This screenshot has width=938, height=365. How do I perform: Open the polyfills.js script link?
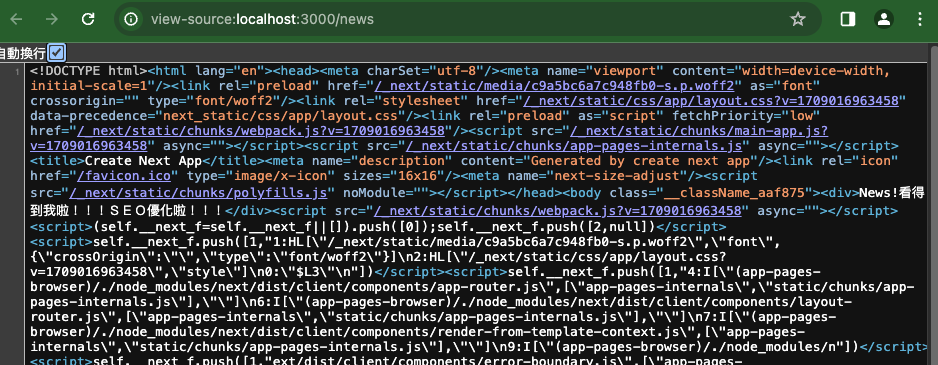[x=198, y=193]
